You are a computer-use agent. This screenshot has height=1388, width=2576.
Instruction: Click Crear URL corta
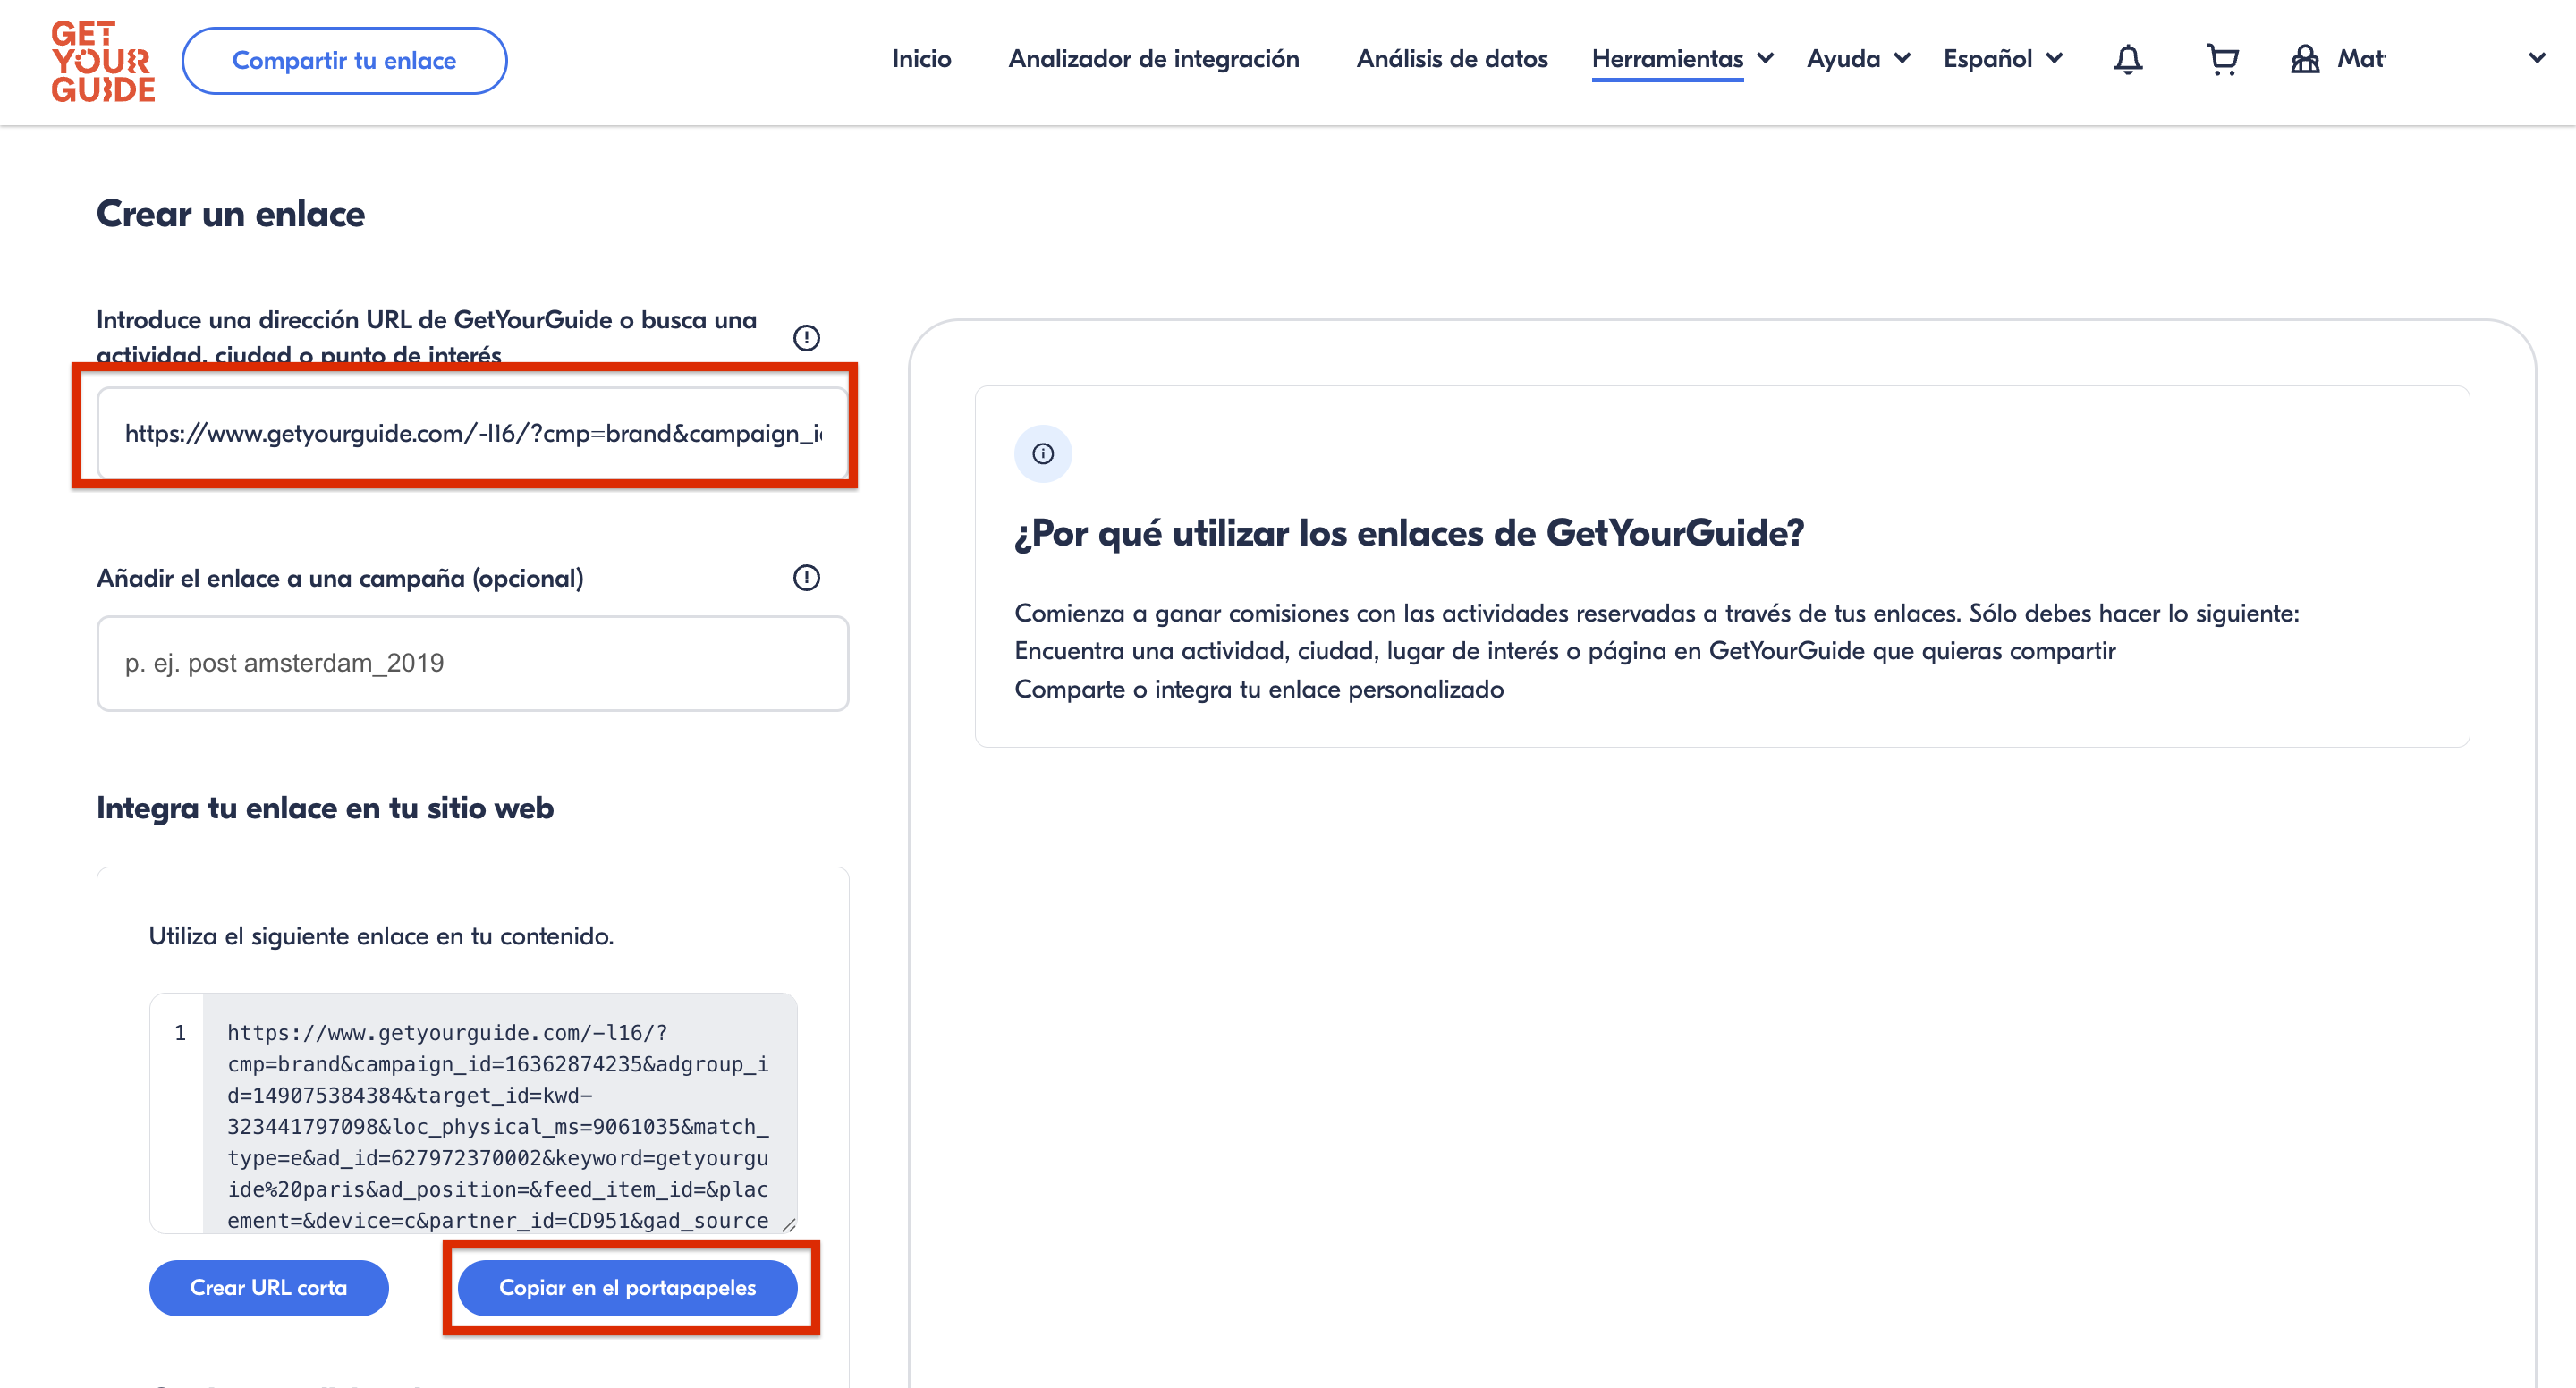268,1288
